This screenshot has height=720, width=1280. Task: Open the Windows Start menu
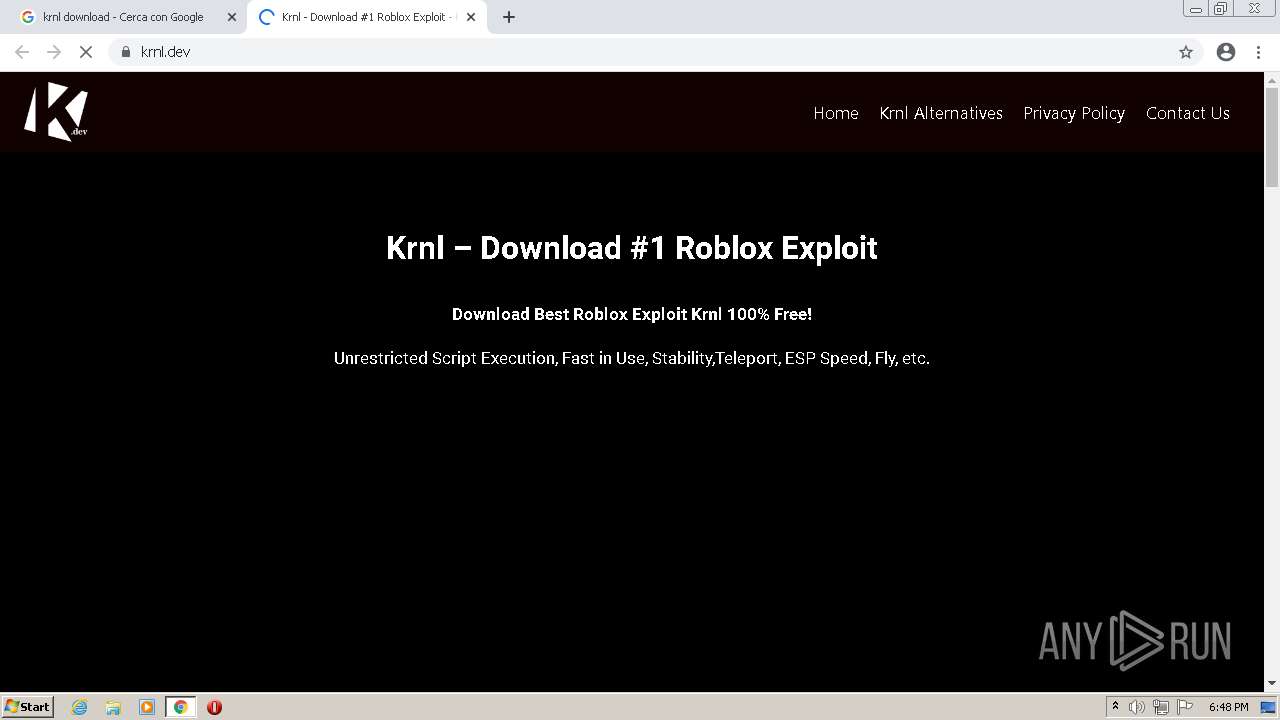click(x=28, y=706)
